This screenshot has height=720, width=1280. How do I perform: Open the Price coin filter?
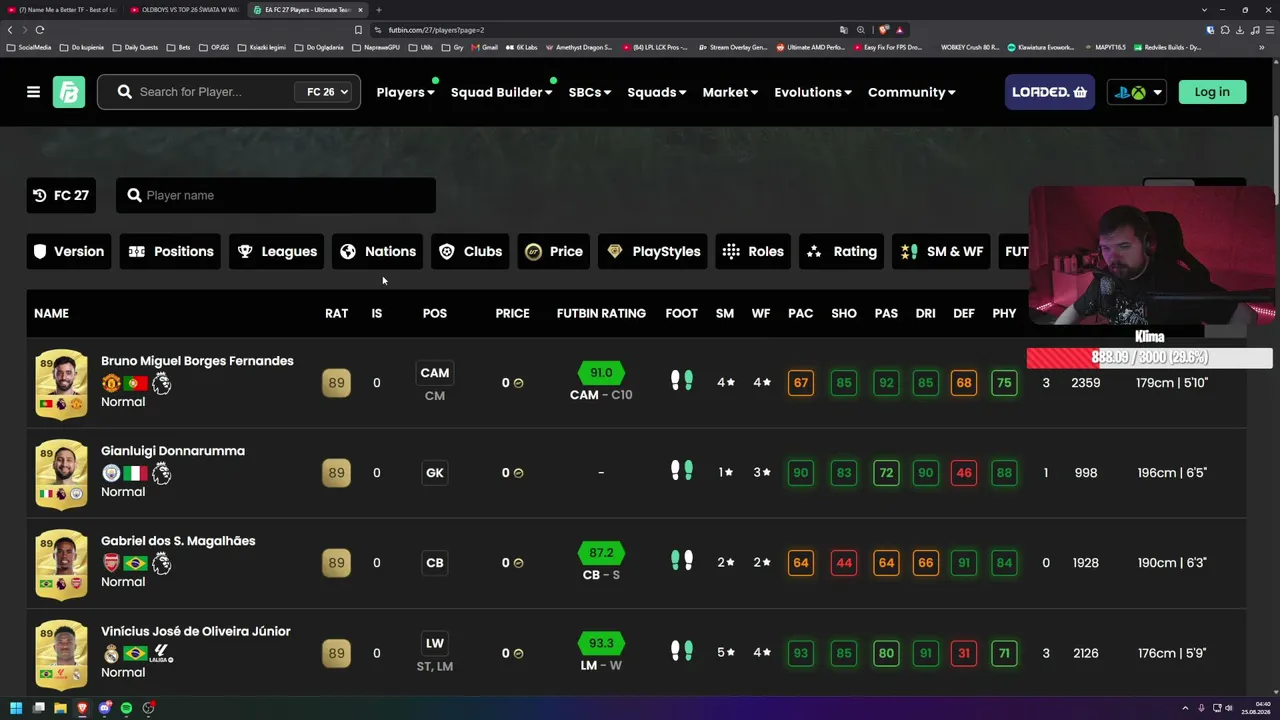pos(553,251)
